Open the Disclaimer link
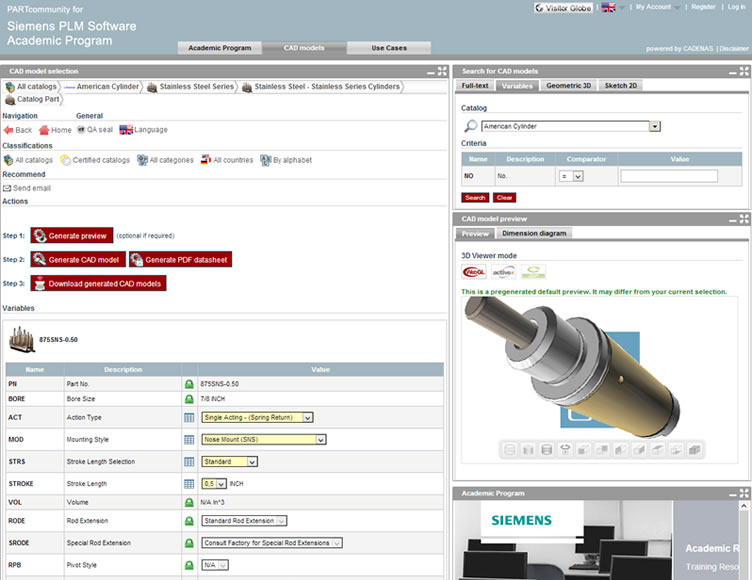The height and width of the screenshot is (580, 752). pos(733,48)
